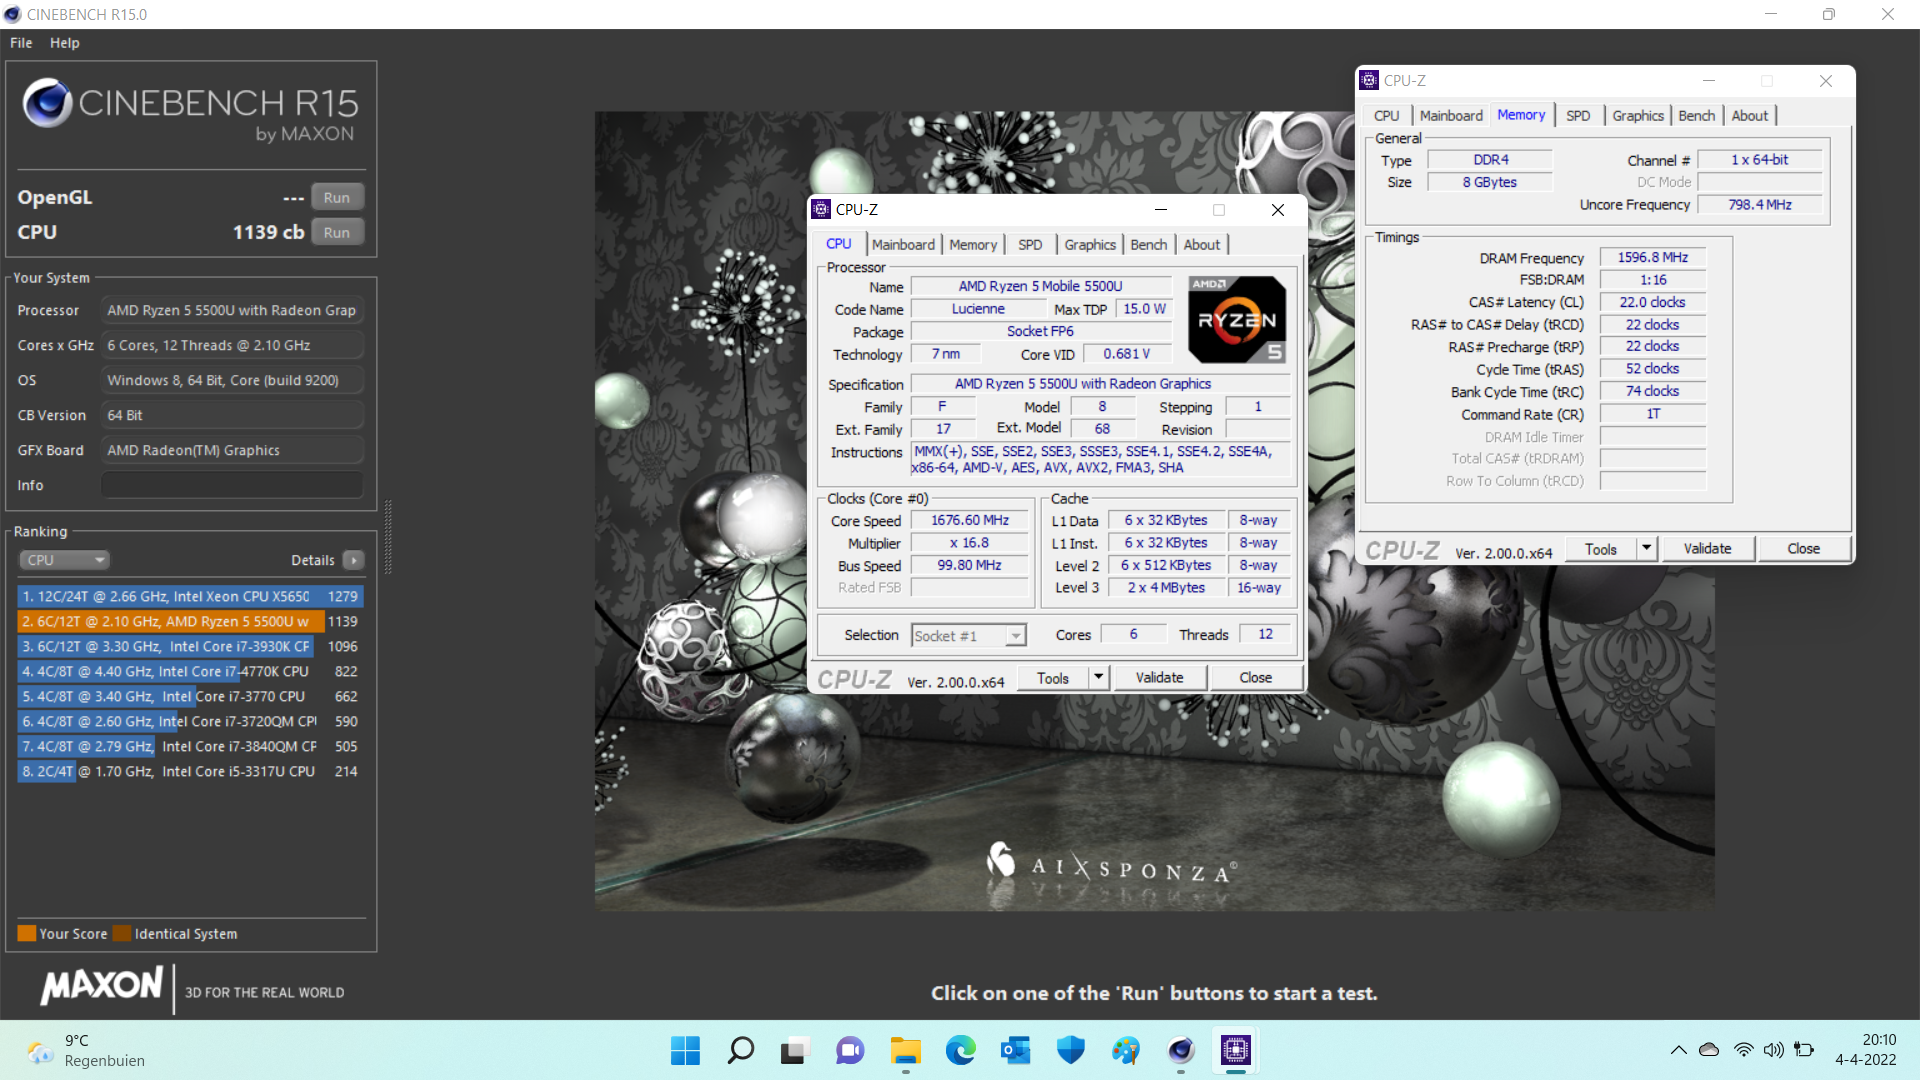This screenshot has height=1080, width=1920.
Task: Open the Windows Start menu
Action: pyautogui.click(x=685, y=1051)
